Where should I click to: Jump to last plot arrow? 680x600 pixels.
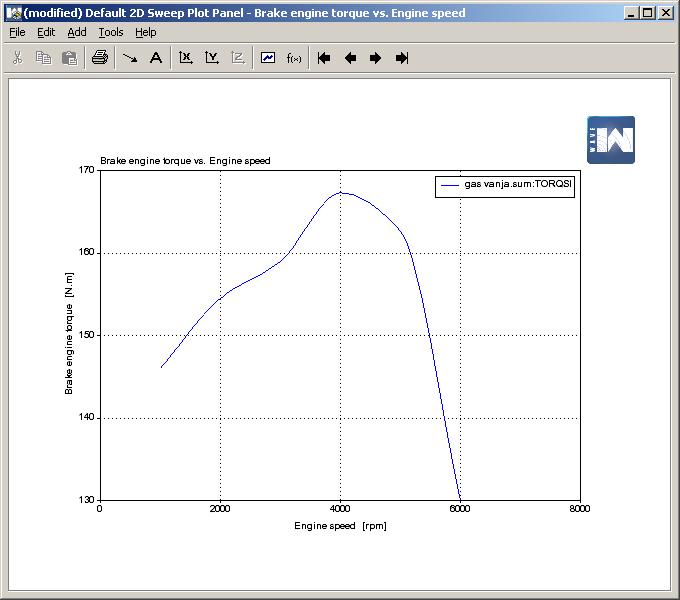click(402, 58)
